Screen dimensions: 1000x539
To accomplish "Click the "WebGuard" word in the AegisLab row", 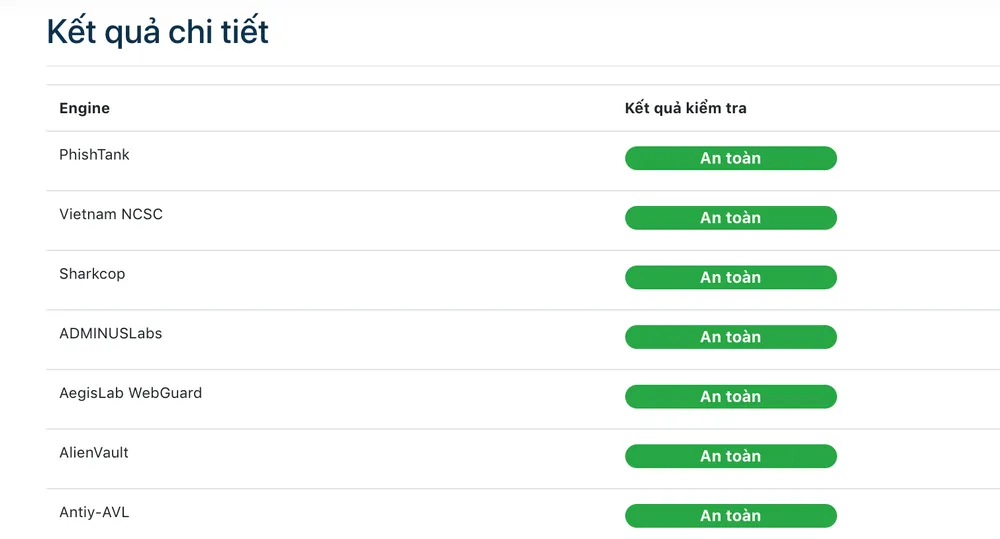I will click(x=165, y=393).
